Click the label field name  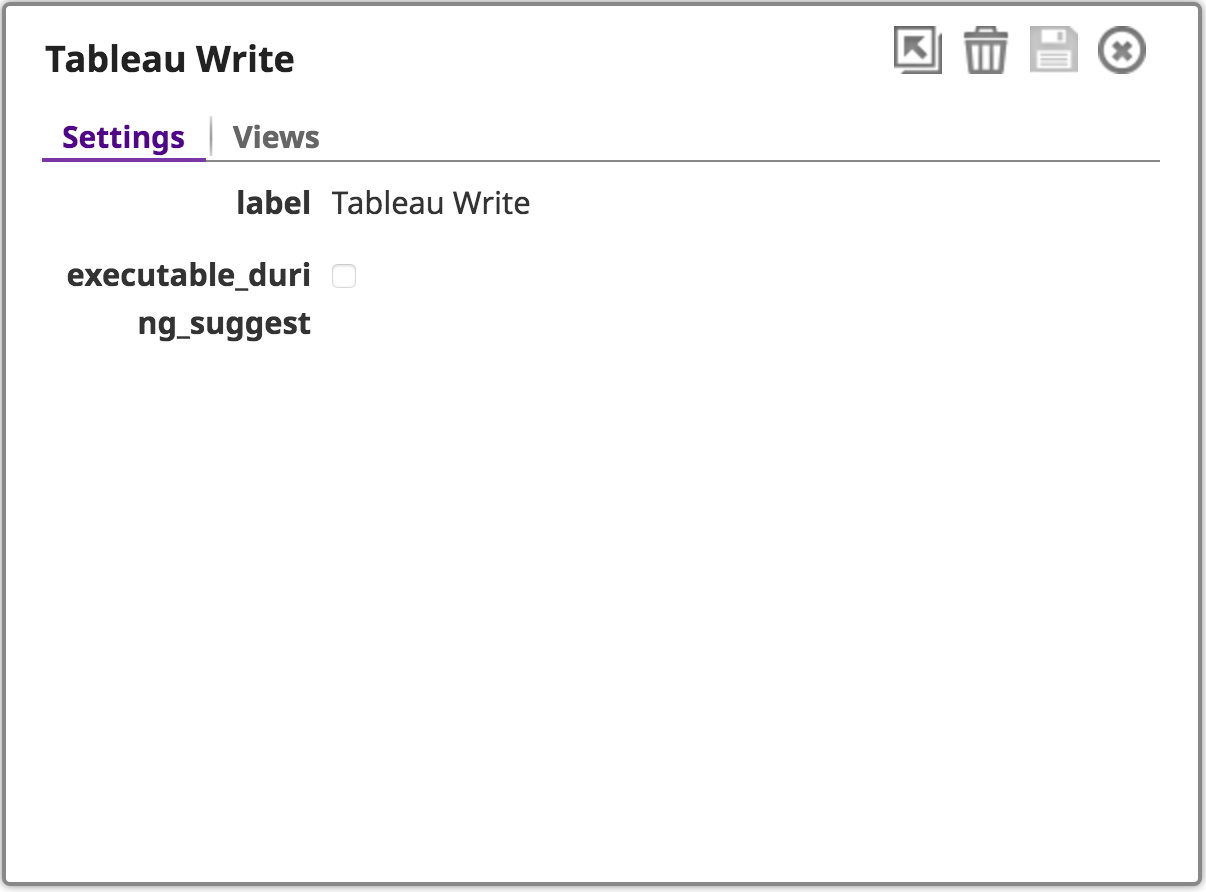[x=274, y=203]
